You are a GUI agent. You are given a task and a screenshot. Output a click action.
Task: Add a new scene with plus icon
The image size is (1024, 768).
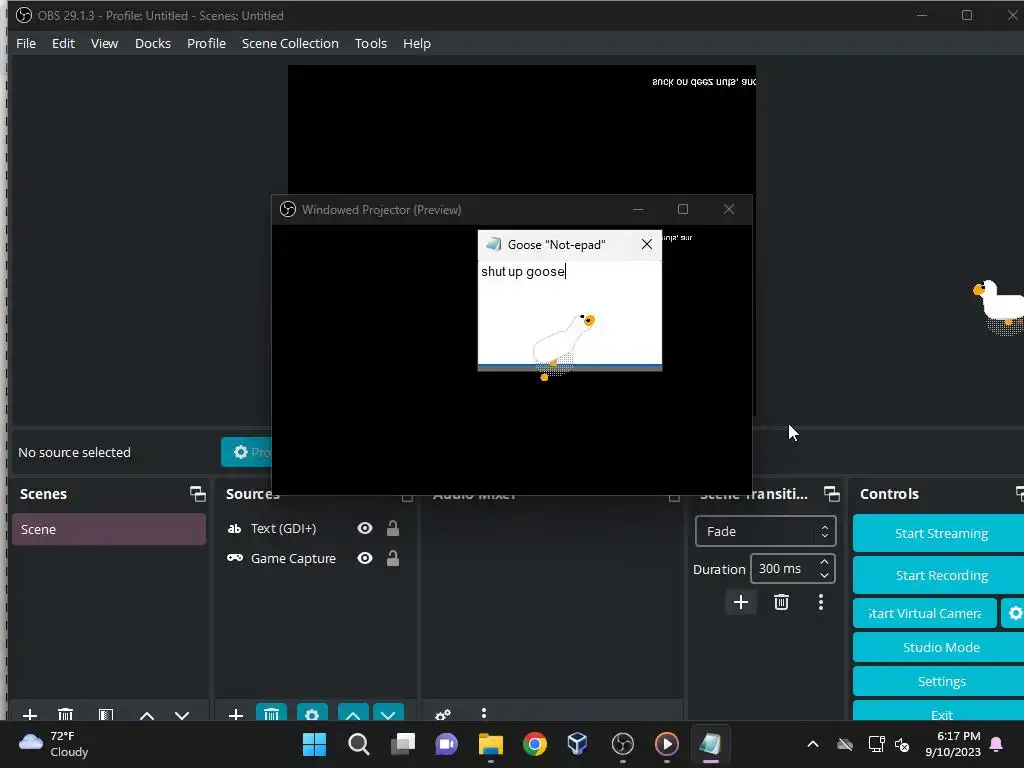(x=29, y=714)
